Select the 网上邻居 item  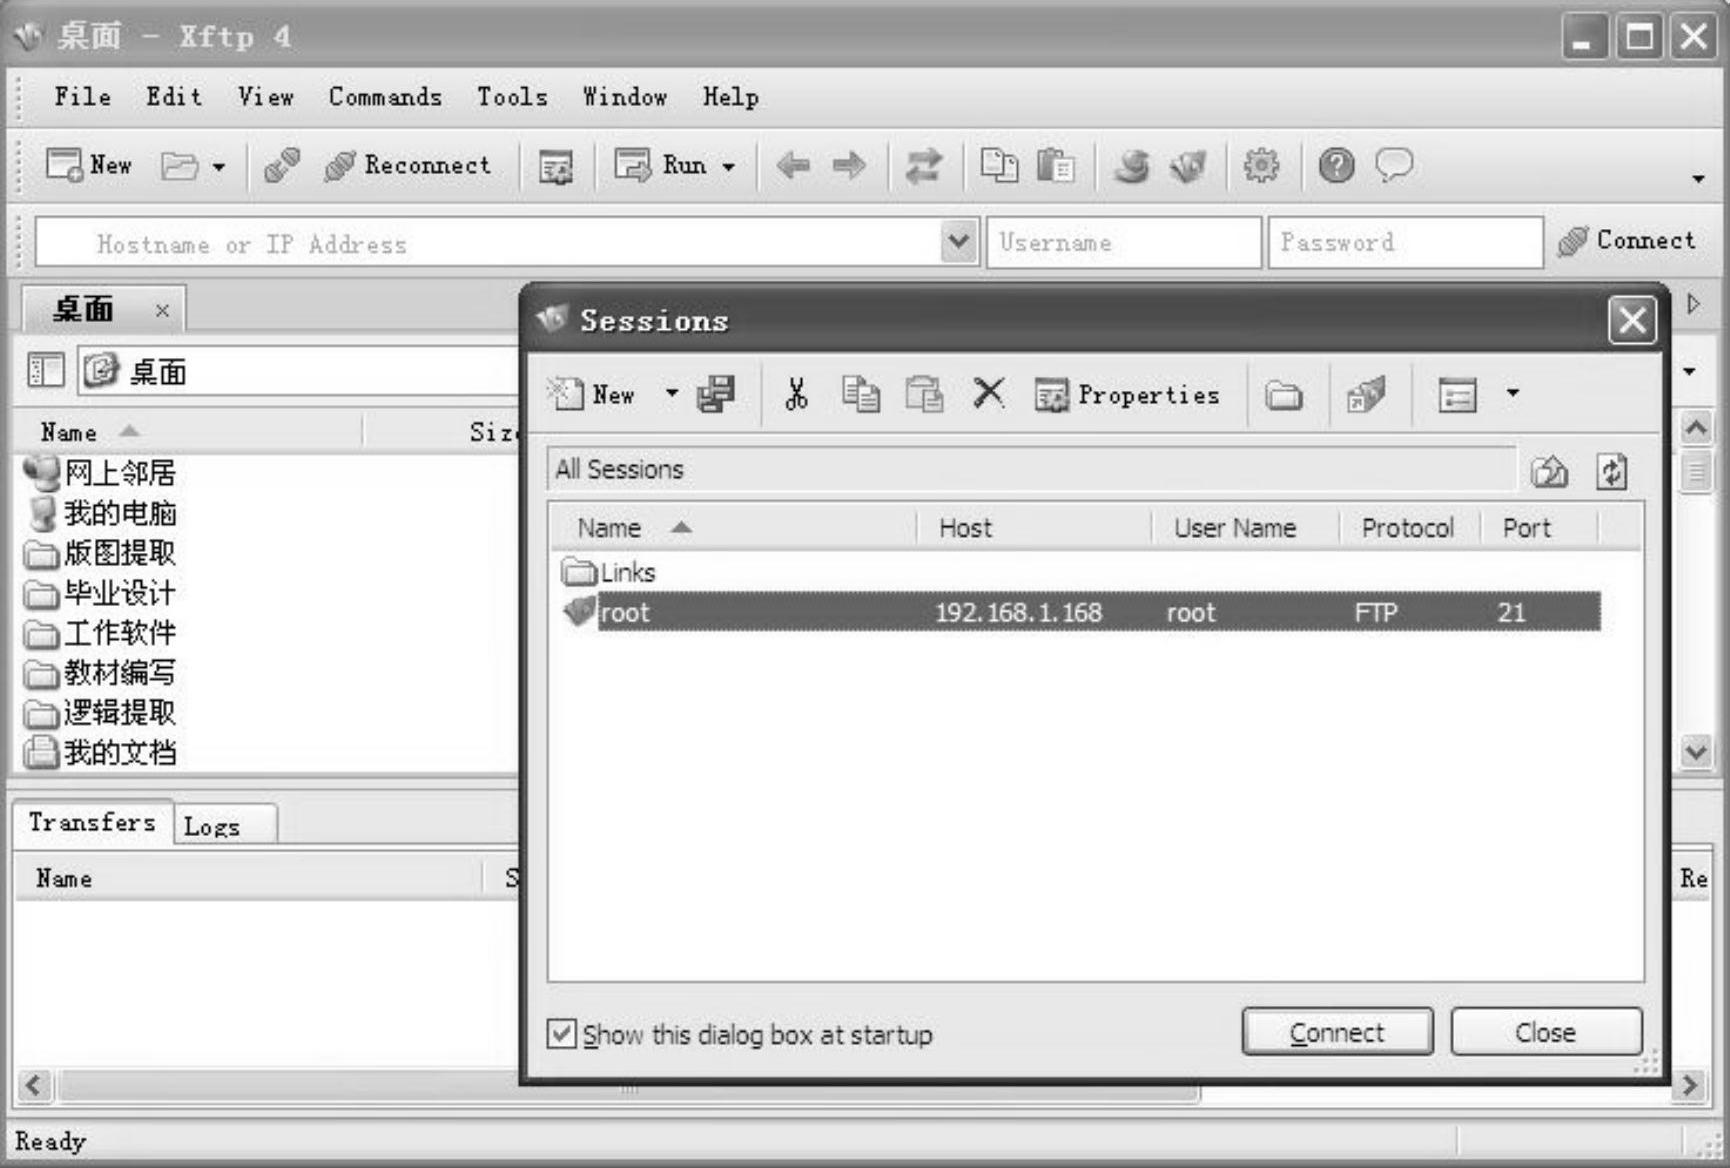click(100, 472)
